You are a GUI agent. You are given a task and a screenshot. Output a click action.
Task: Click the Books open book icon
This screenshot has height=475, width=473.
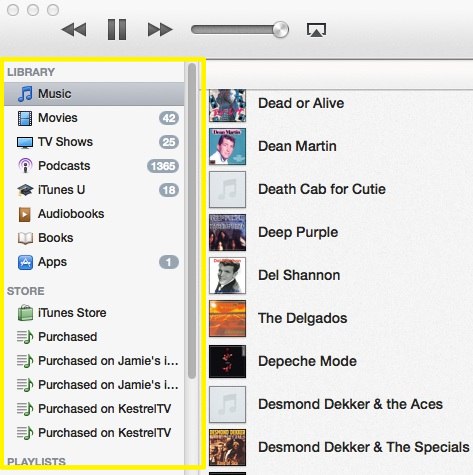point(25,238)
